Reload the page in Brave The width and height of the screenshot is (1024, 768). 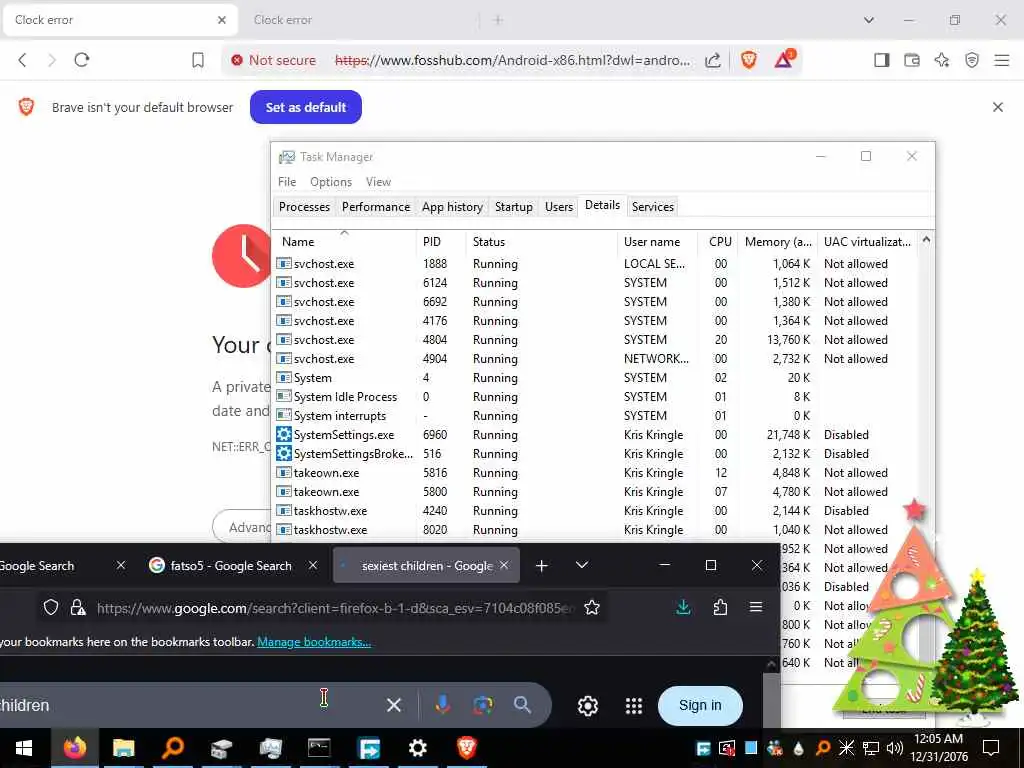82,60
